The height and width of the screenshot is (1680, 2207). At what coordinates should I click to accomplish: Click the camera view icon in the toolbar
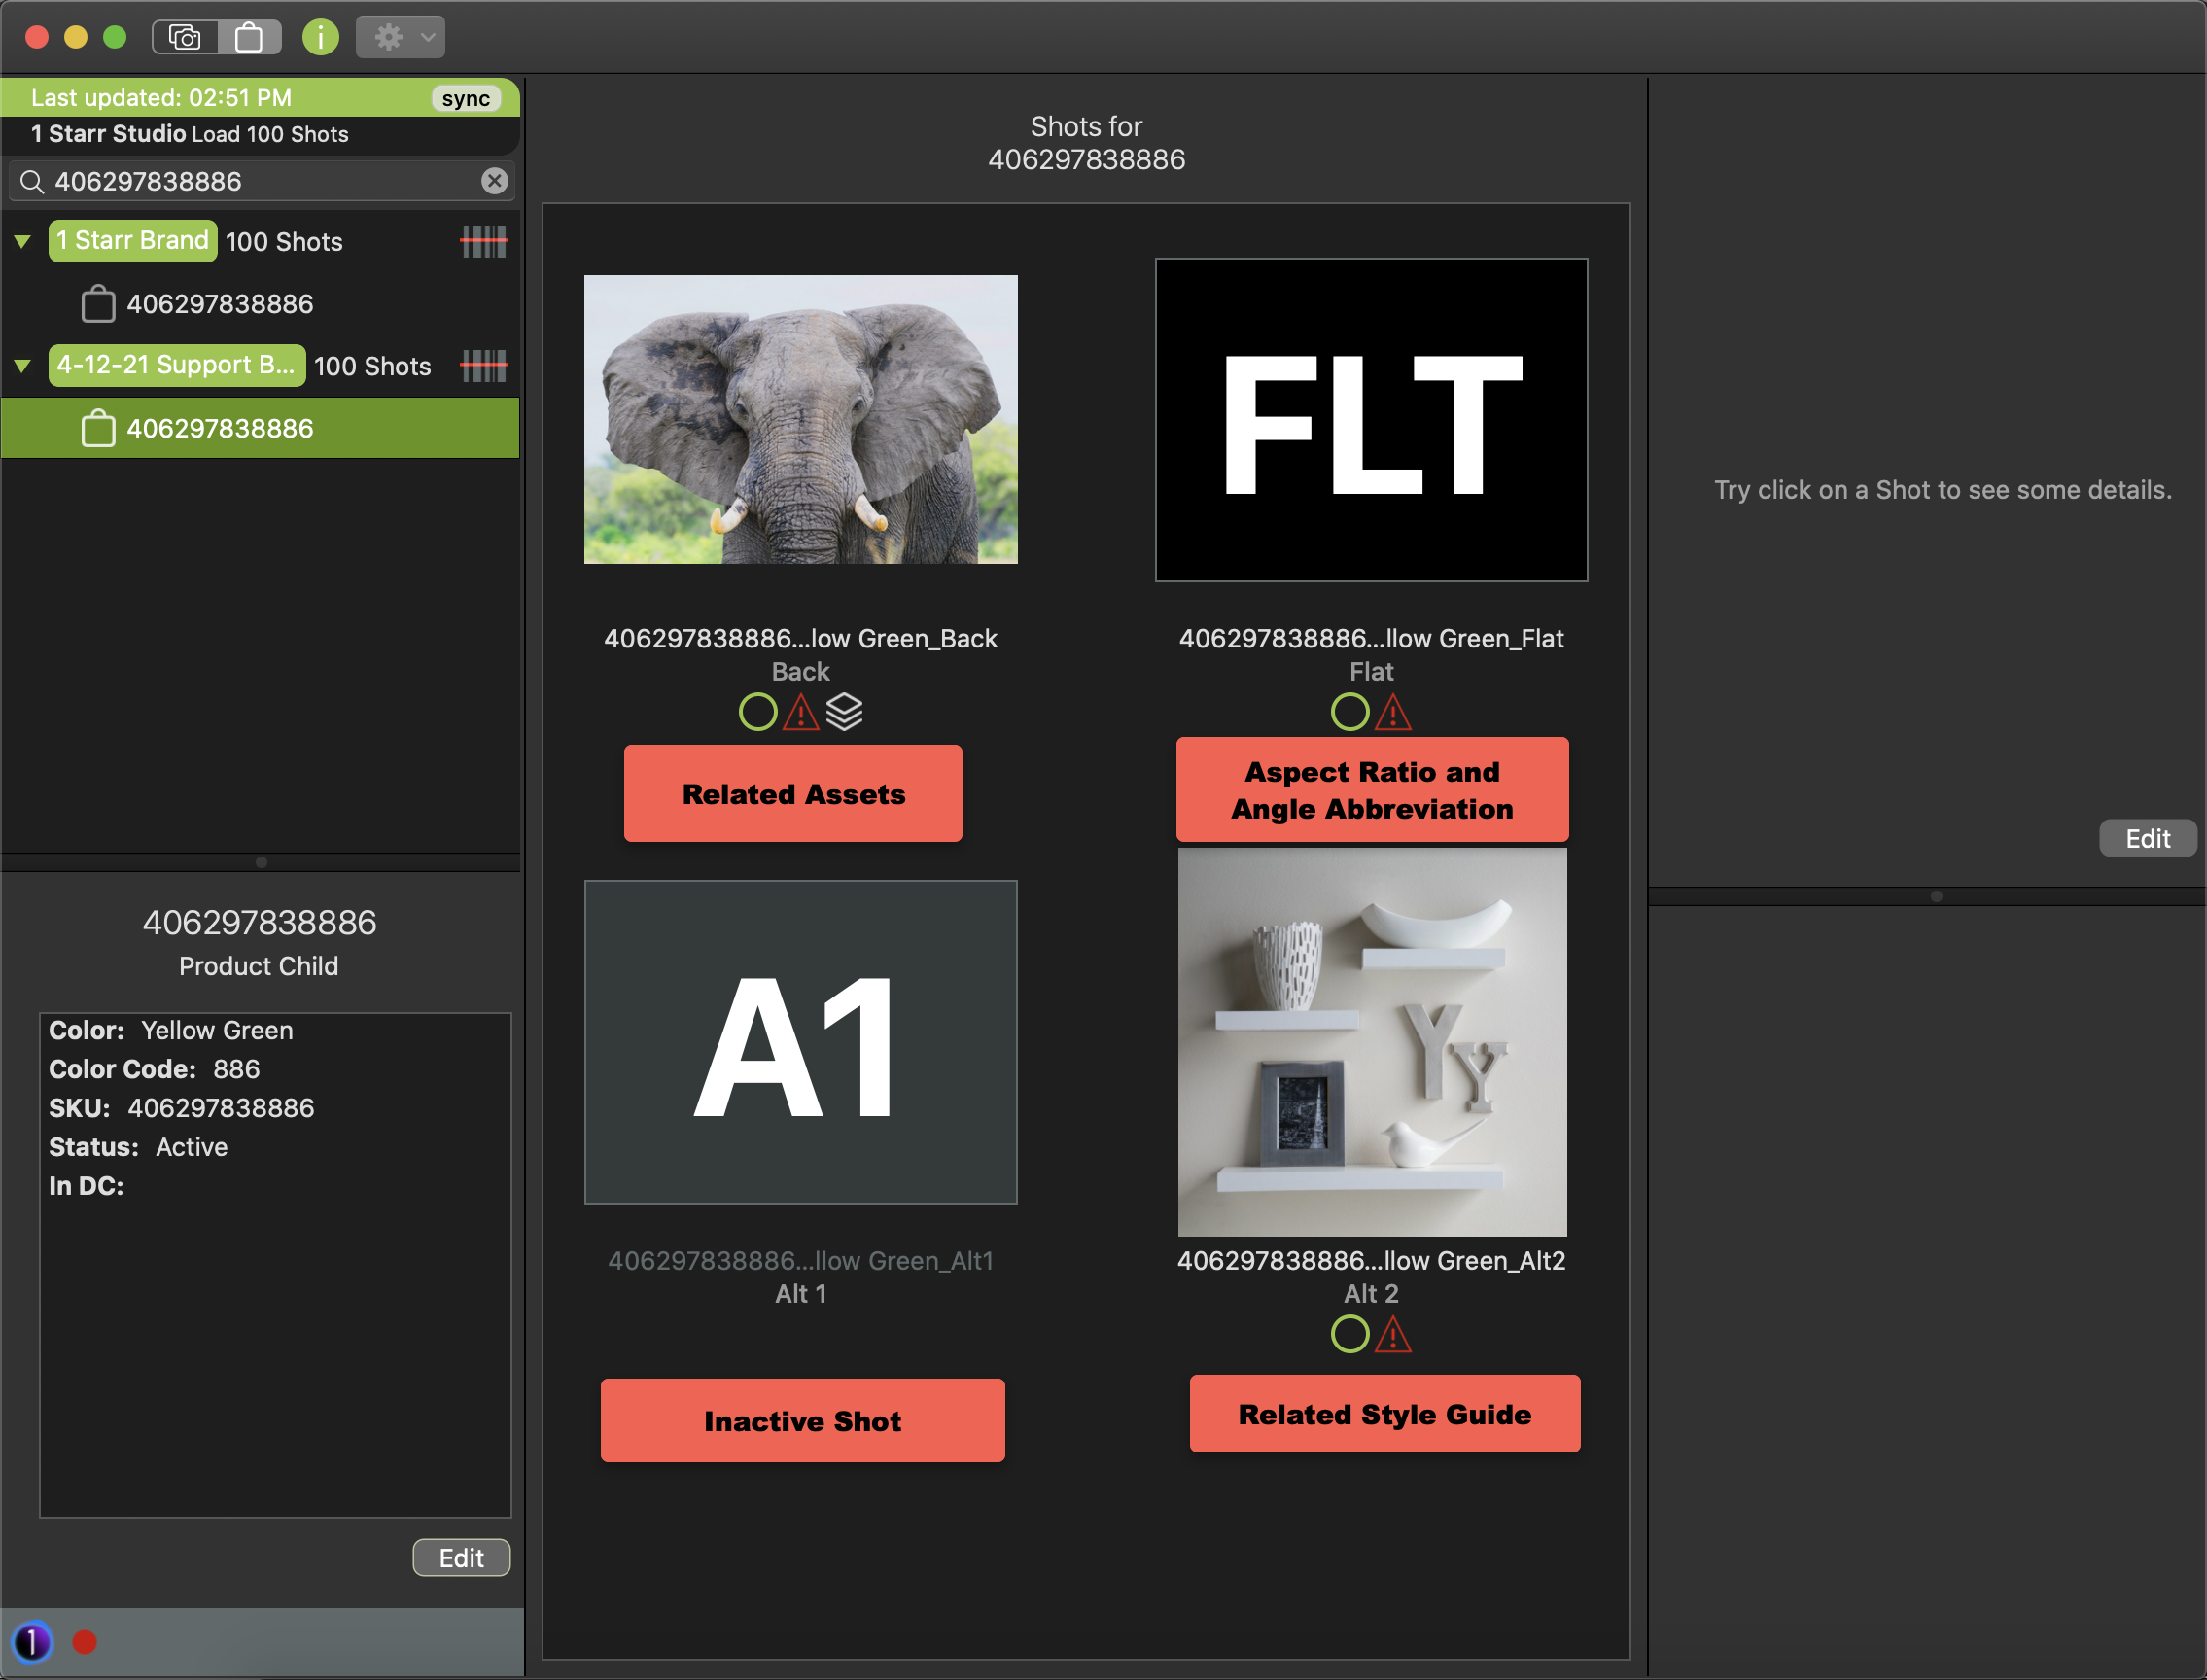pyautogui.click(x=185, y=38)
